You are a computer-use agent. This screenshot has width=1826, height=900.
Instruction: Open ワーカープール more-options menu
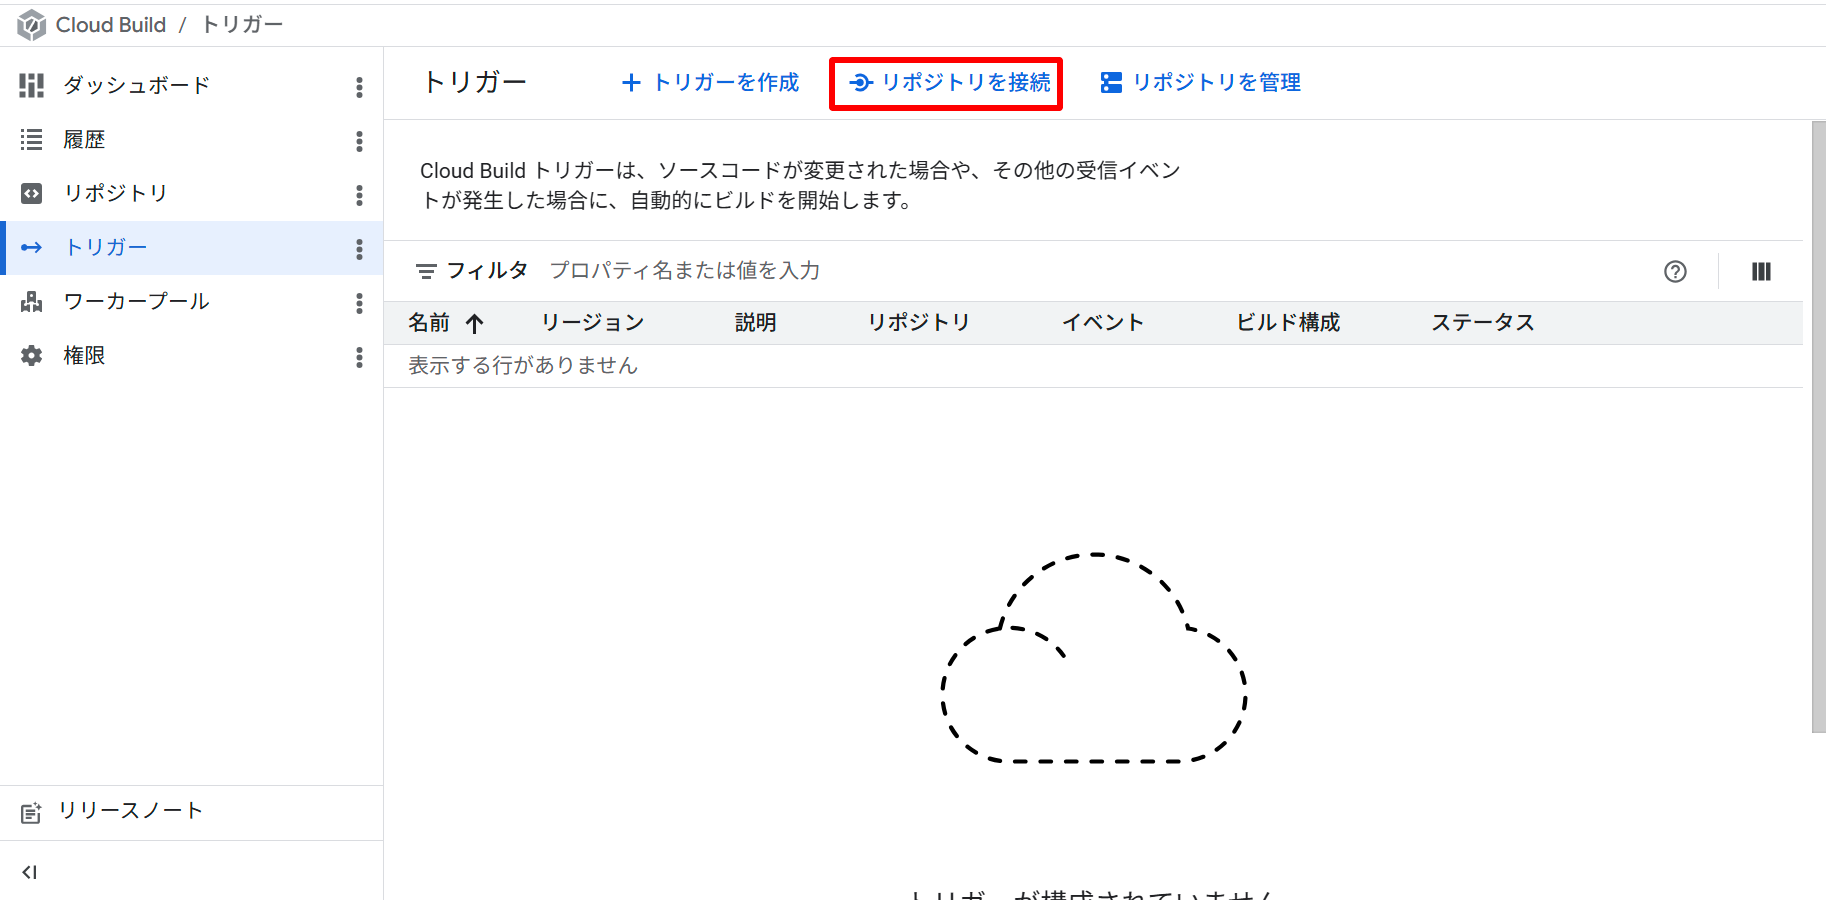pos(359,303)
